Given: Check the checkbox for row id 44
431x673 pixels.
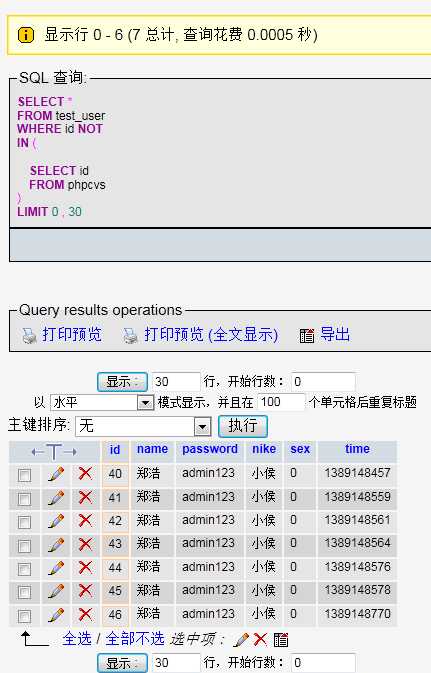Looking at the screenshot, I should [x=24, y=569].
